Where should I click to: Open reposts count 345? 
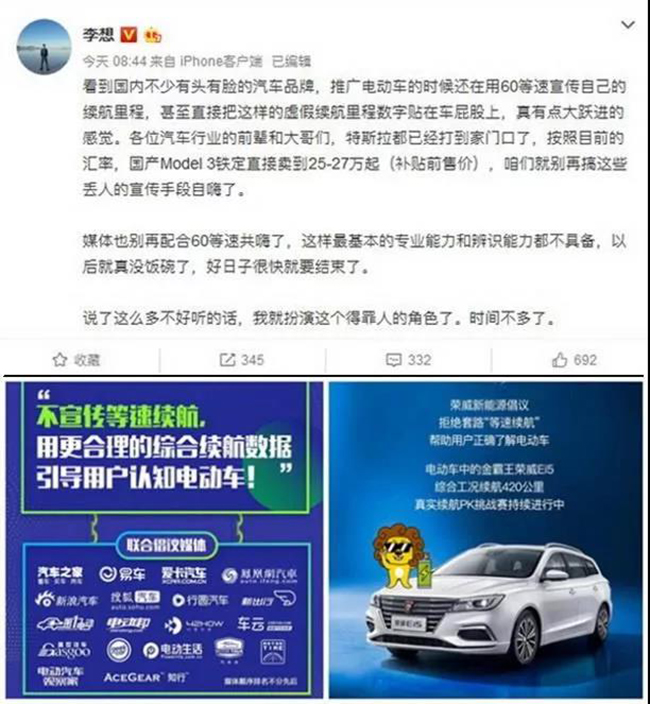pos(252,360)
